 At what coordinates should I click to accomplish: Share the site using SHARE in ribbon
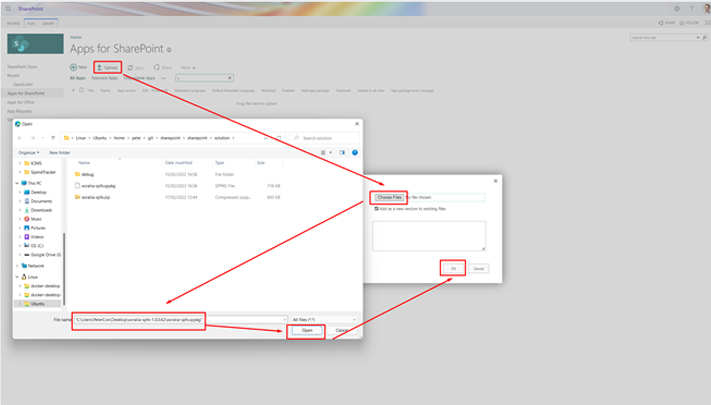[667, 23]
